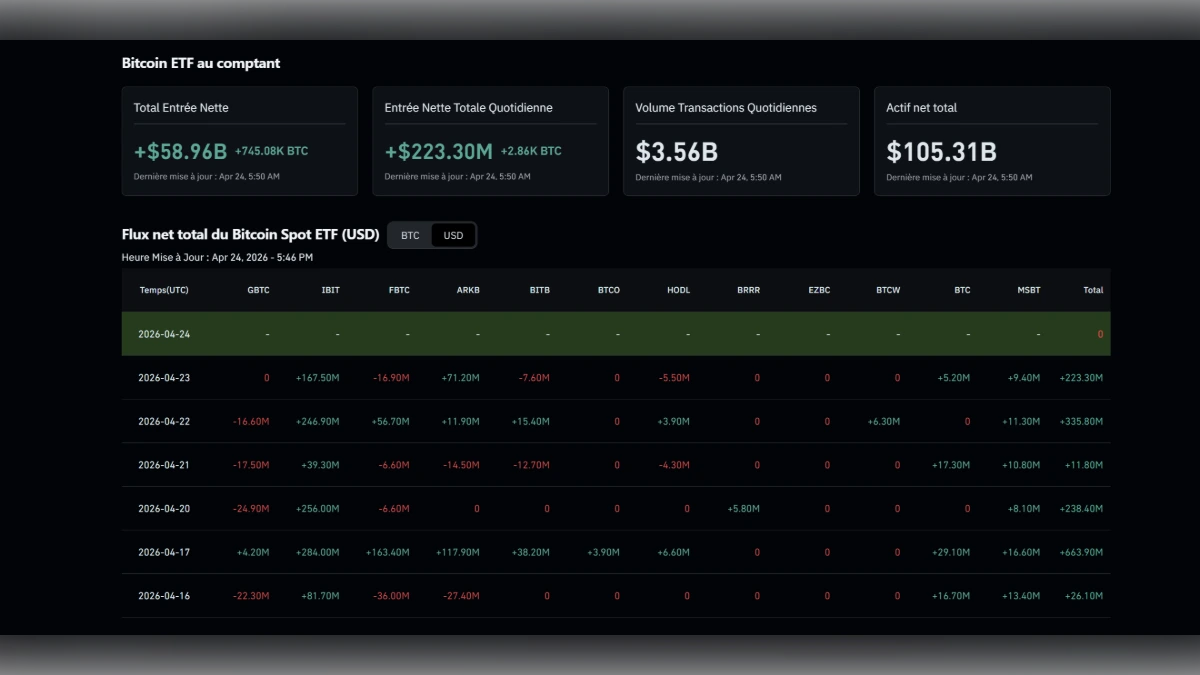
Task: Select USD in the currency switcher
Action: coord(452,235)
